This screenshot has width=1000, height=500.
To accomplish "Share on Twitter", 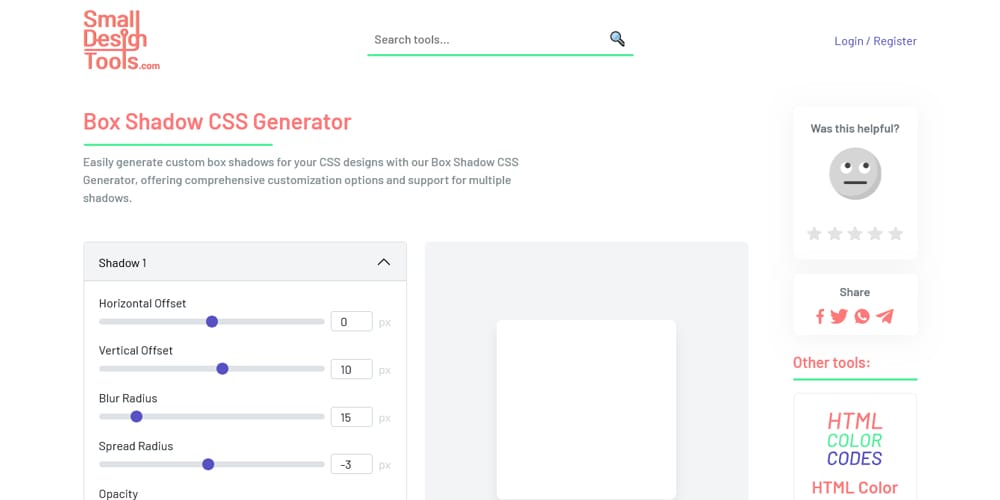I will (839, 316).
